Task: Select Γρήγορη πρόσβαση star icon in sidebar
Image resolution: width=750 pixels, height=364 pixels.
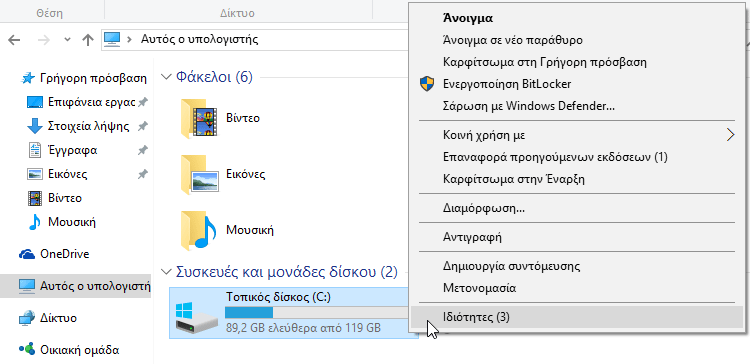Action: (29, 78)
